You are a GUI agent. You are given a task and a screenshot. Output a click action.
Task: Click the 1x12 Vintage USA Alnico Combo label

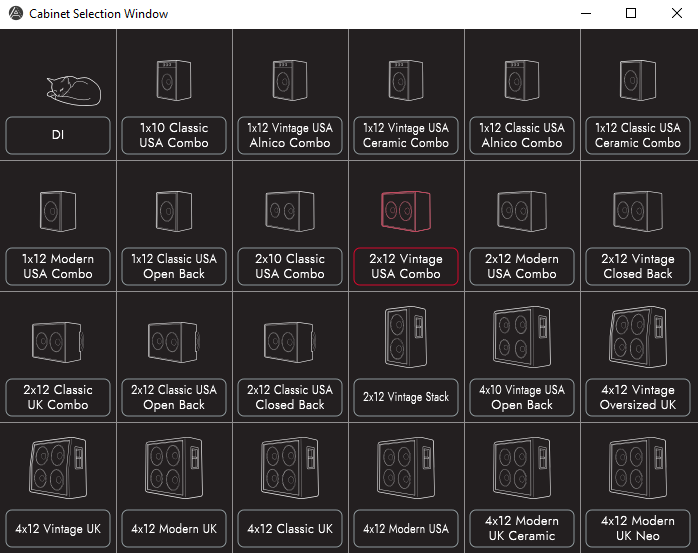click(290, 135)
